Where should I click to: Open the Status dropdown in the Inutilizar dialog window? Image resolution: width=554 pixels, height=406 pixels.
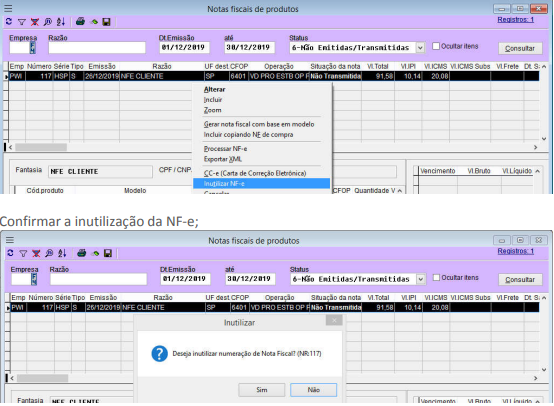click(x=420, y=279)
